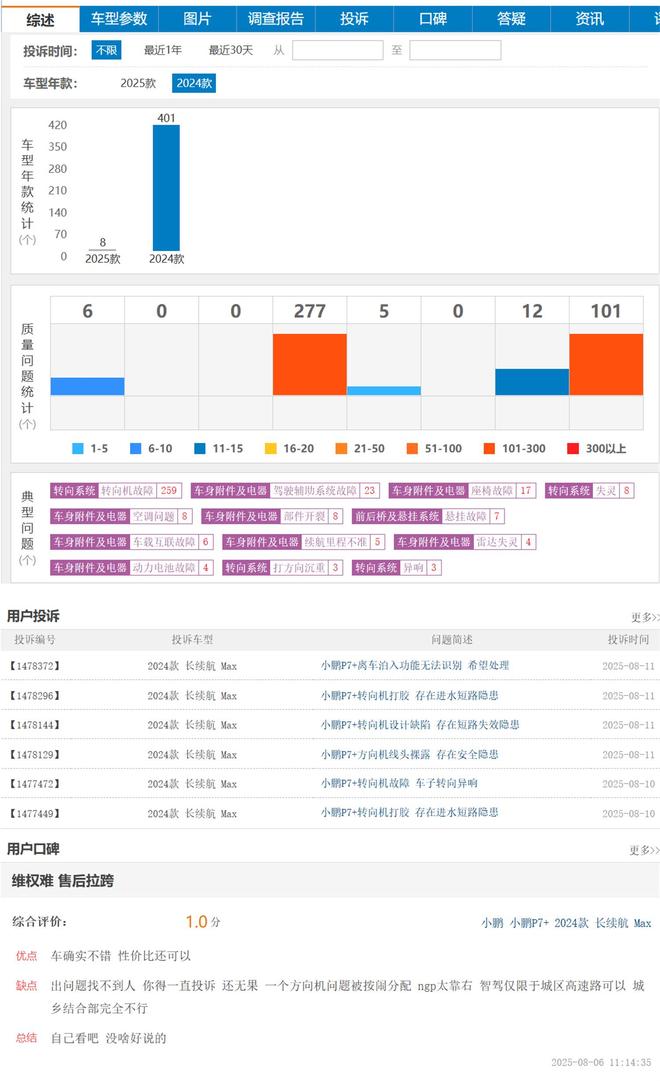Image resolution: width=660 pixels, height=1081 pixels.
Task: Click the 6-10 legend color swatch
Action: [x=136, y=449]
